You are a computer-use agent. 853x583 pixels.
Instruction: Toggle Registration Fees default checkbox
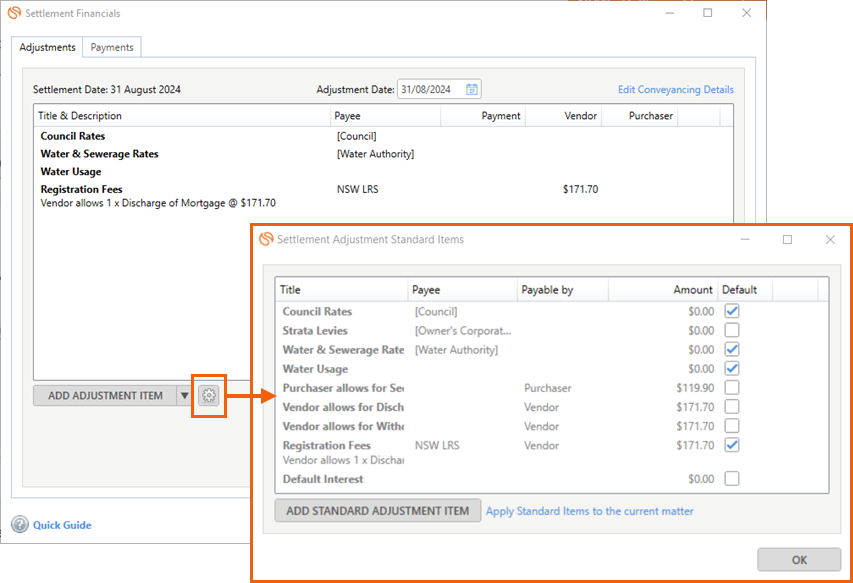[x=732, y=445]
